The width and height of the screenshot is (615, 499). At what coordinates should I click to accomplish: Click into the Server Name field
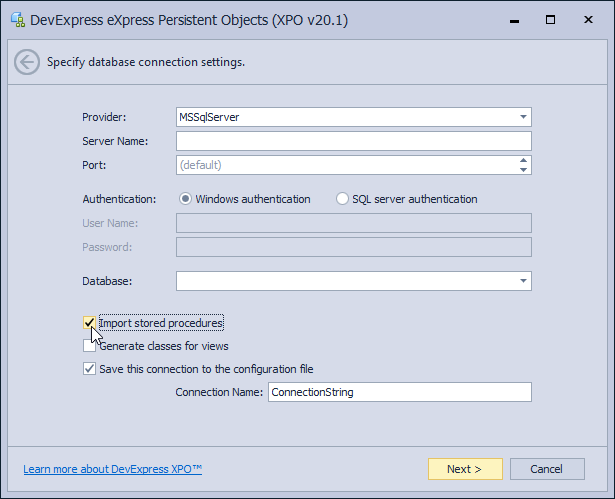(x=354, y=141)
